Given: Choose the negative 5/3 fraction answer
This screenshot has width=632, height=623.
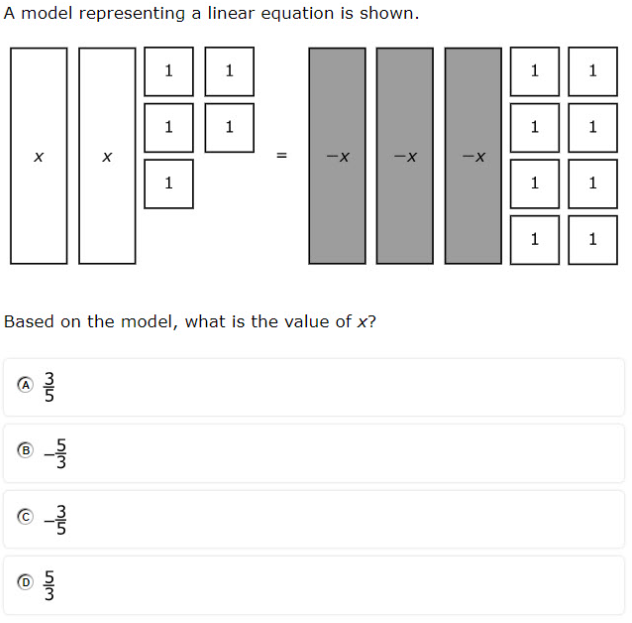Looking at the screenshot, I should coord(56,452).
